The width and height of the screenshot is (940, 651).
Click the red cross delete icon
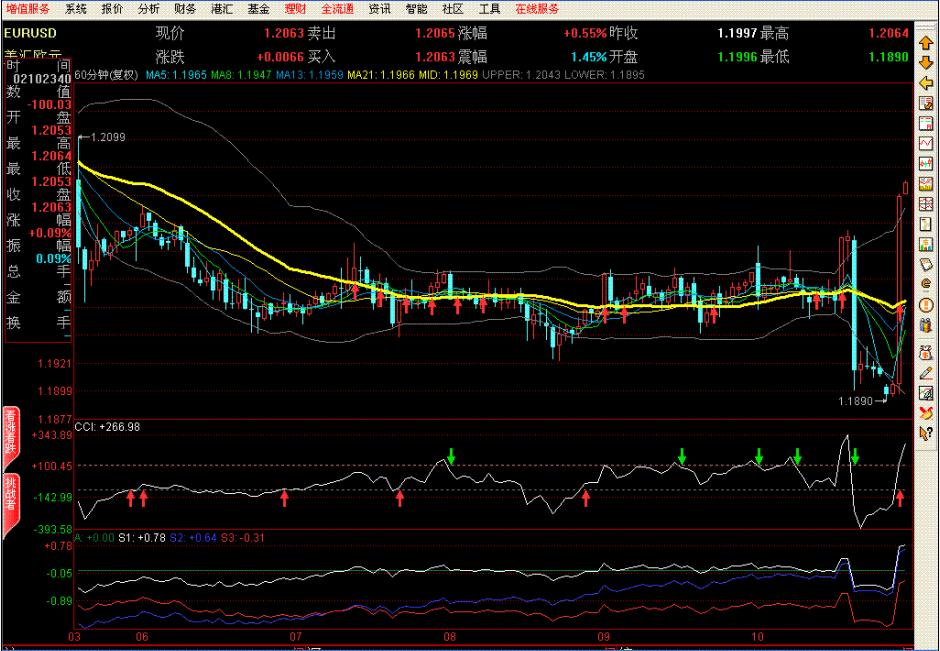coord(926,413)
